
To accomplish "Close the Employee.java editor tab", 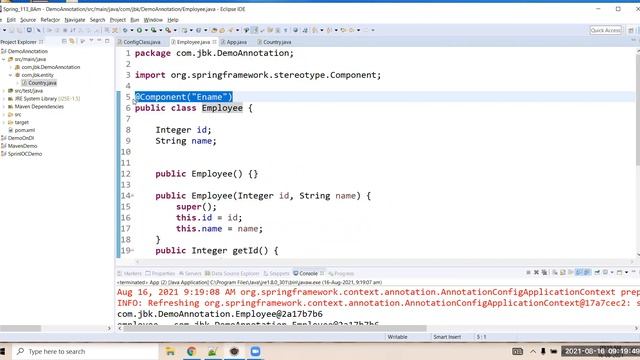I will pos(214,42).
